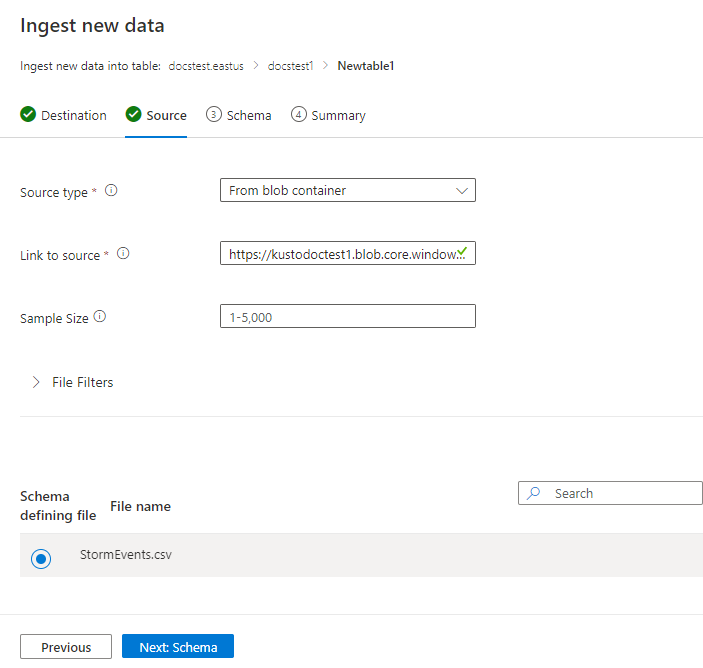Click the magnifier icon in the Search box
Image resolution: width=703 pixels, height=668 pixels.
click(534, 493)
